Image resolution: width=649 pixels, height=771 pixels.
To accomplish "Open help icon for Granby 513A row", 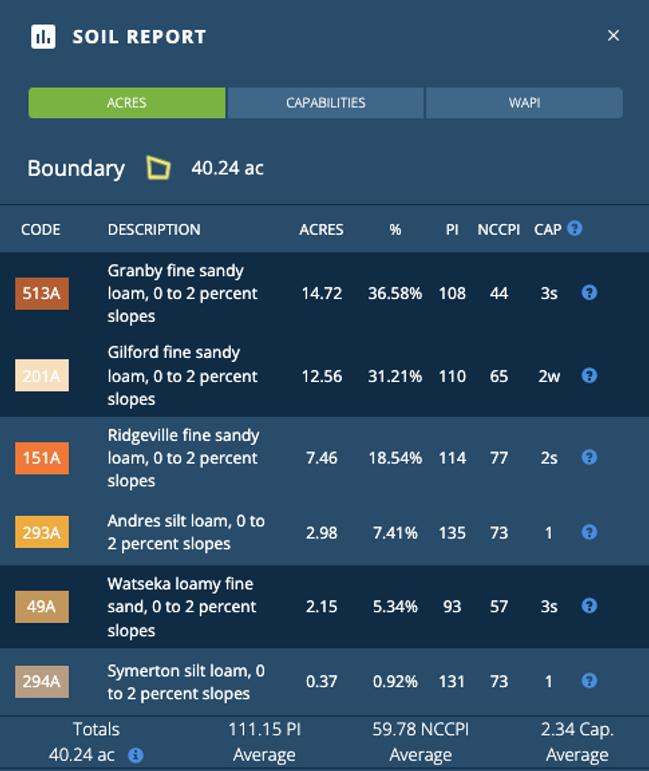I will 589,293.
